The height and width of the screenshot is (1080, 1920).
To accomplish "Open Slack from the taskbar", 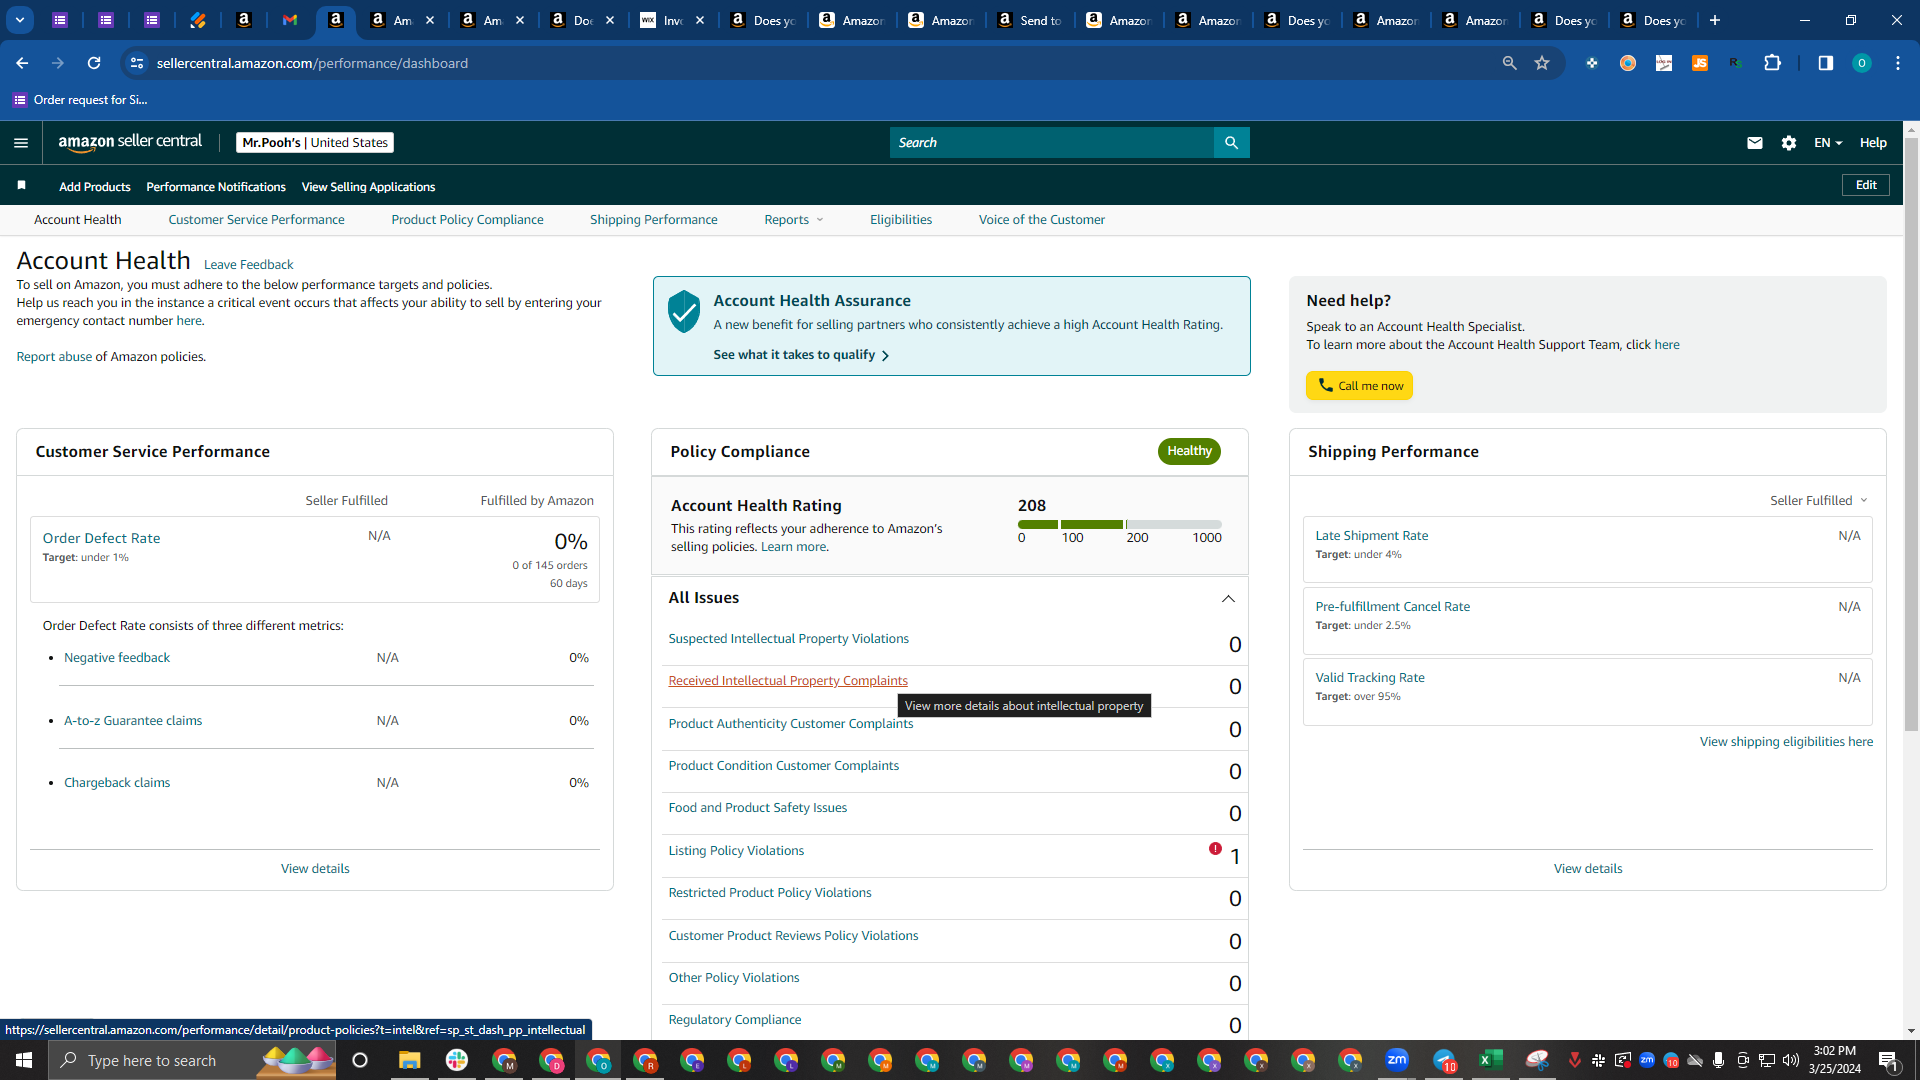I will coord(457,1060).
